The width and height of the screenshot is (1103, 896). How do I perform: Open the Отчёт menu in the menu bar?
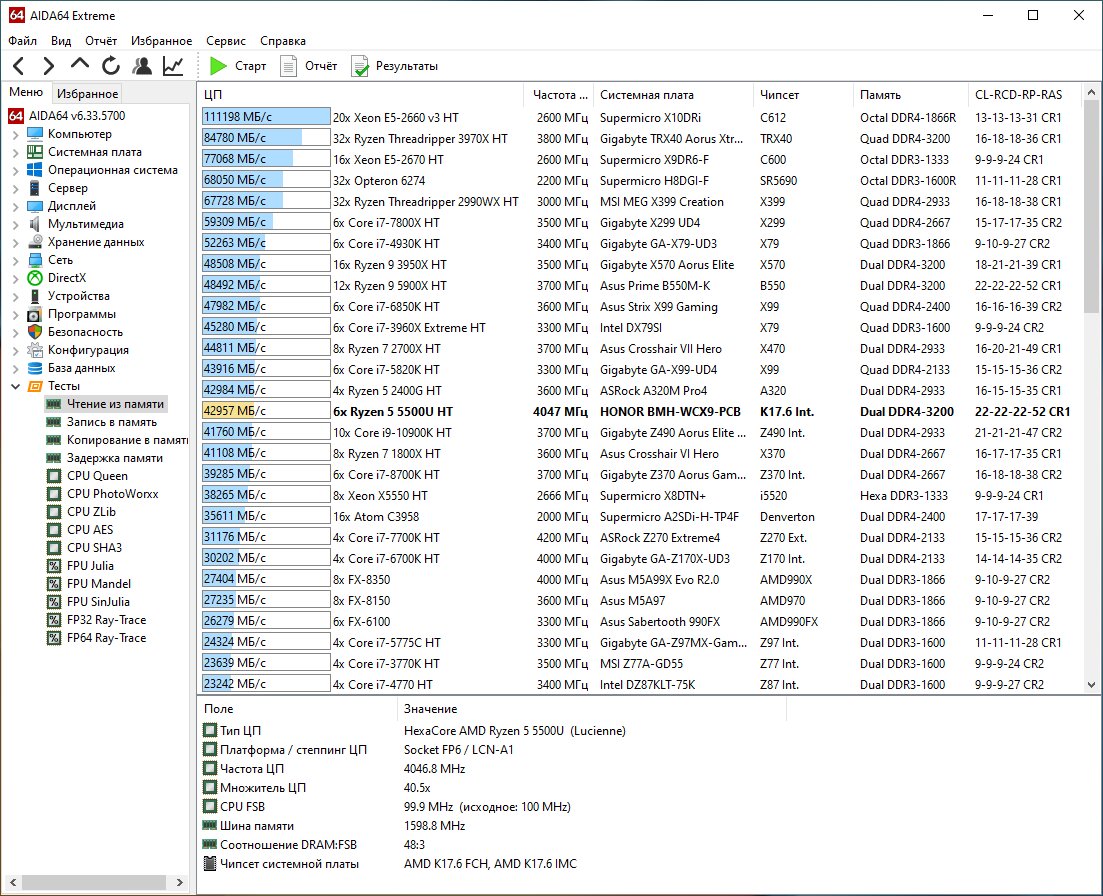click(101, 41)
